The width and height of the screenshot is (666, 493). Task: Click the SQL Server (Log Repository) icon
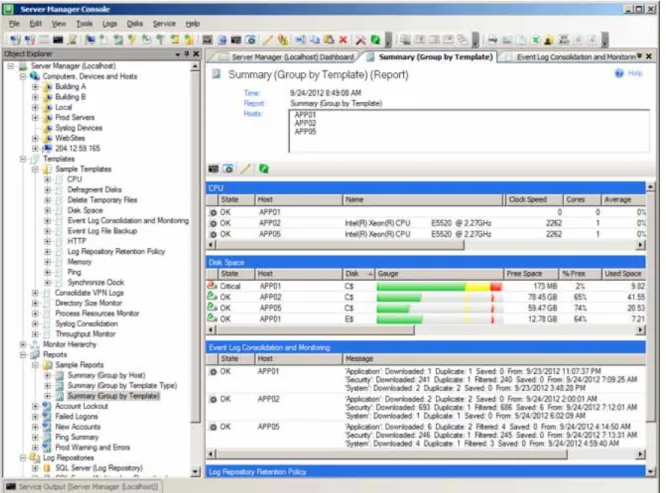(47, 468)
